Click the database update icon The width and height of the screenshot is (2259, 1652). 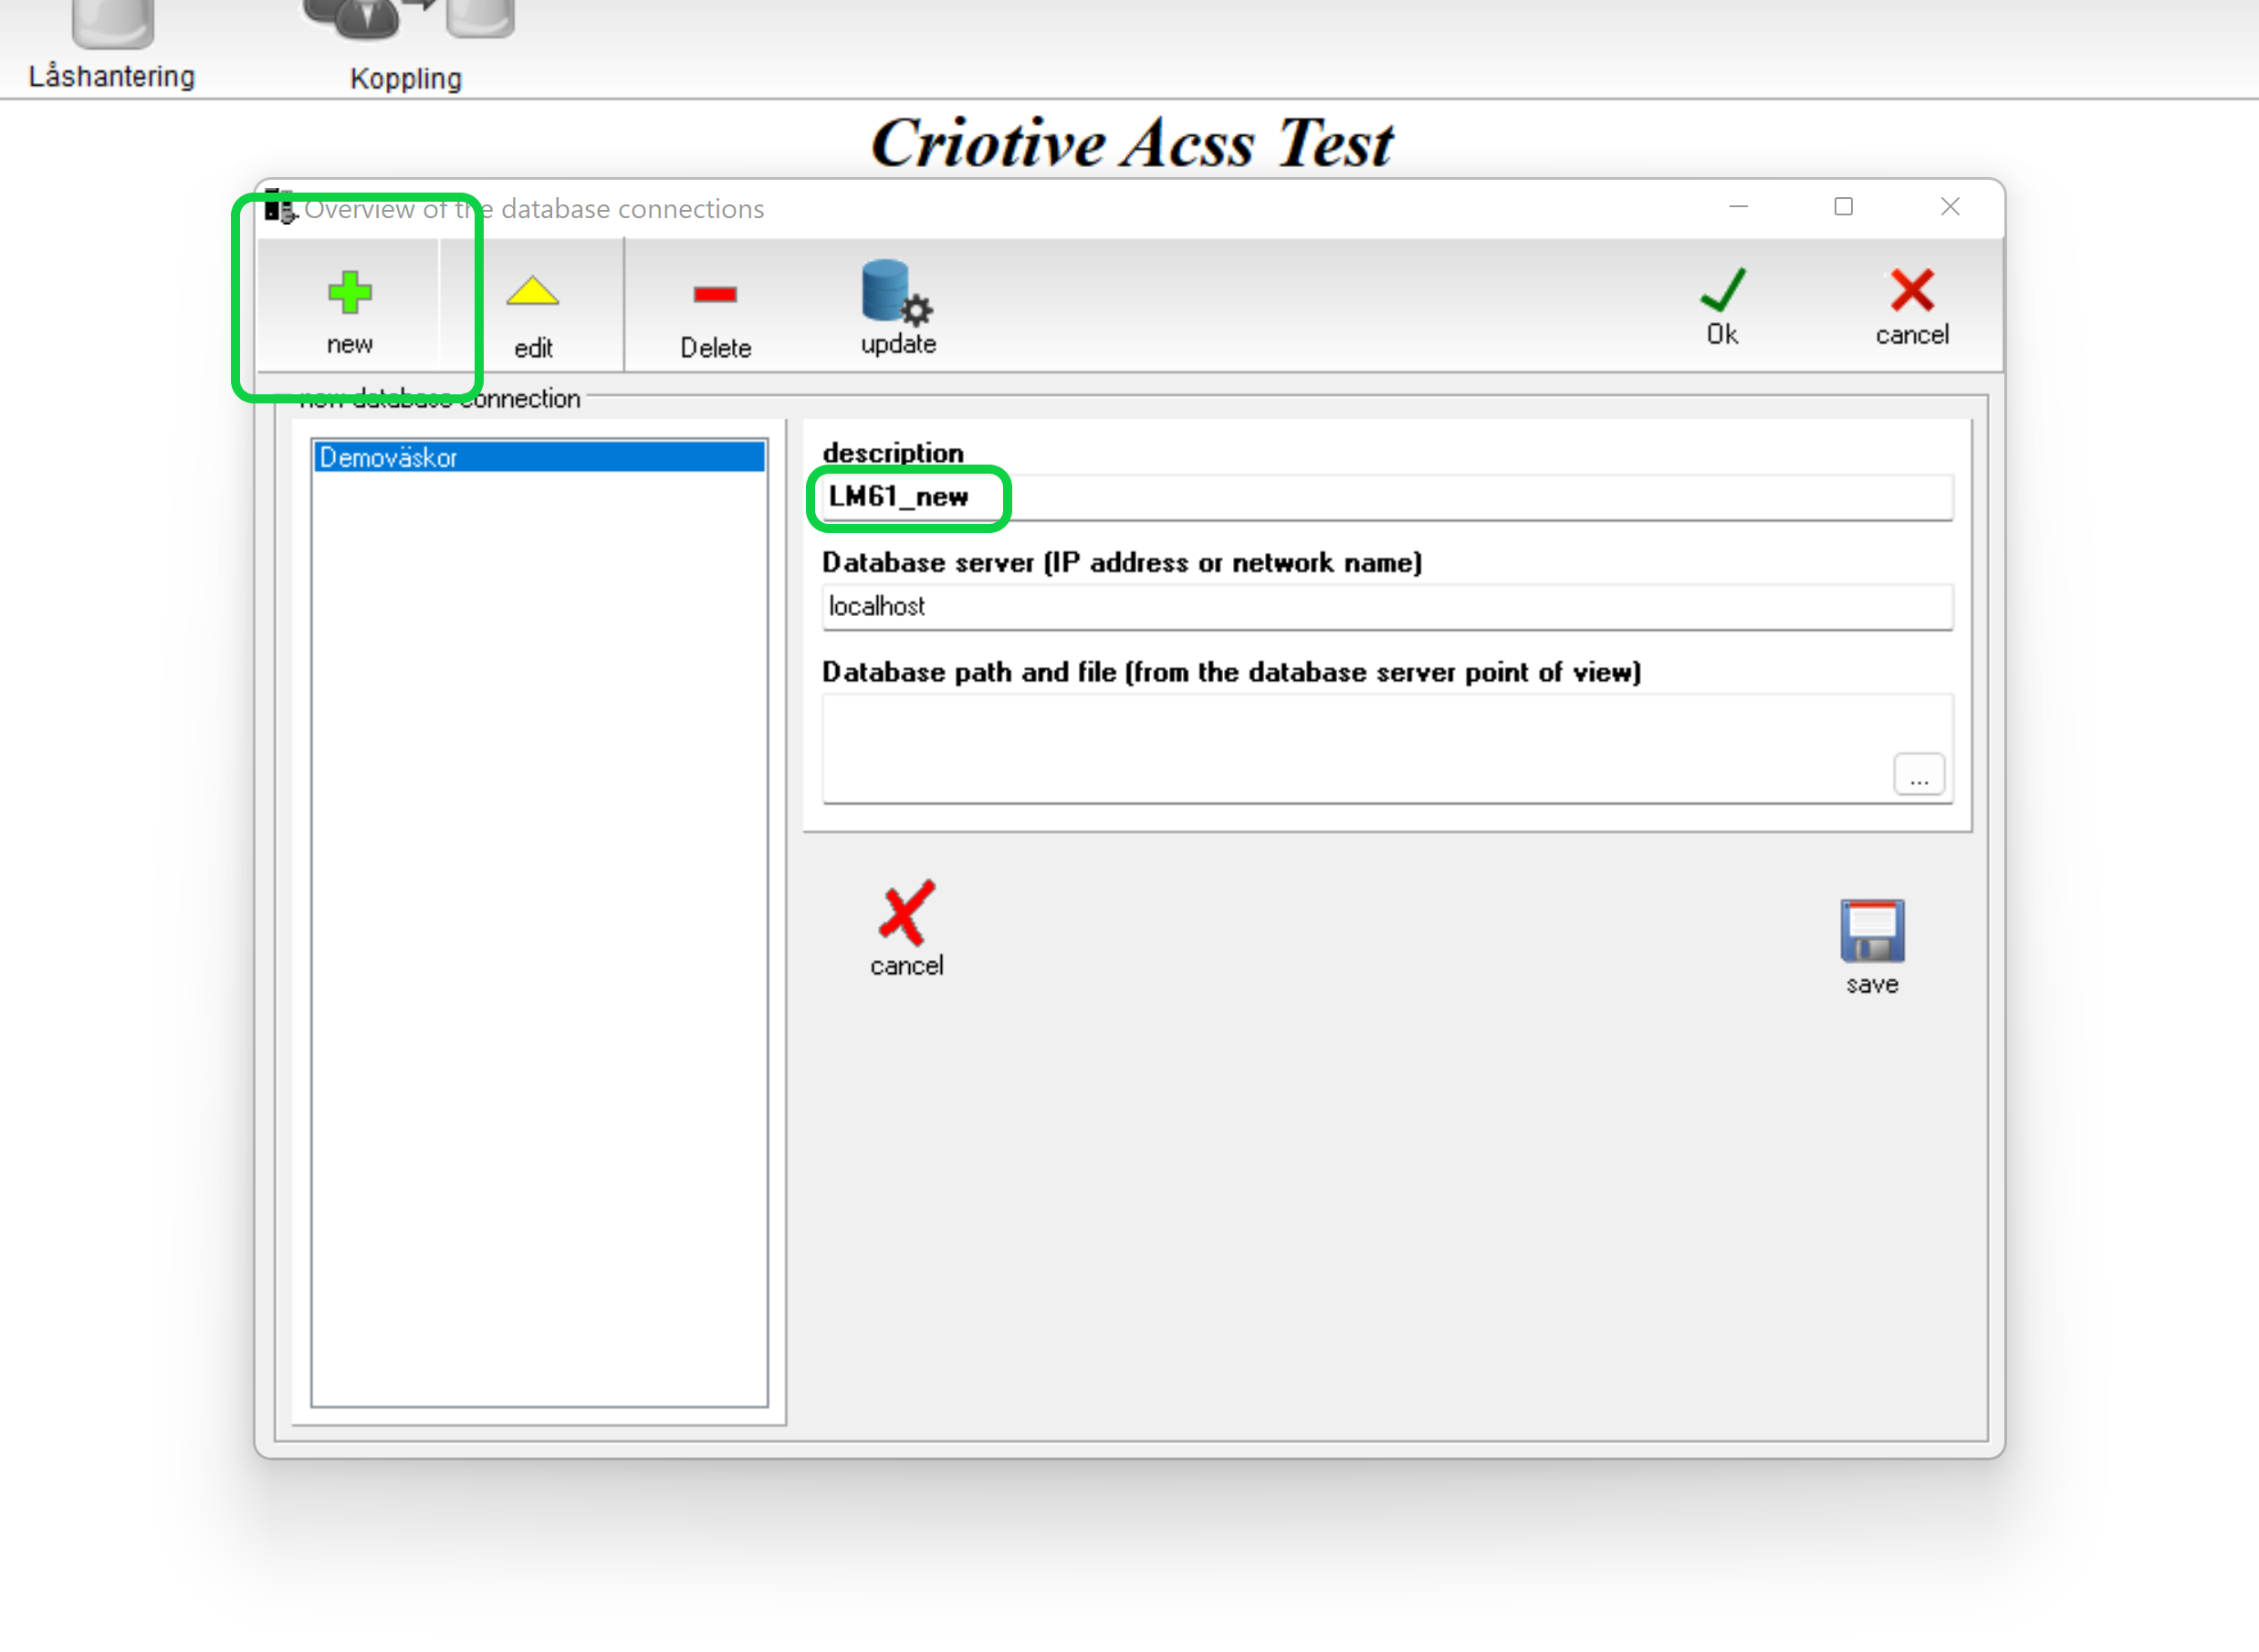click(x=896, y=294)
